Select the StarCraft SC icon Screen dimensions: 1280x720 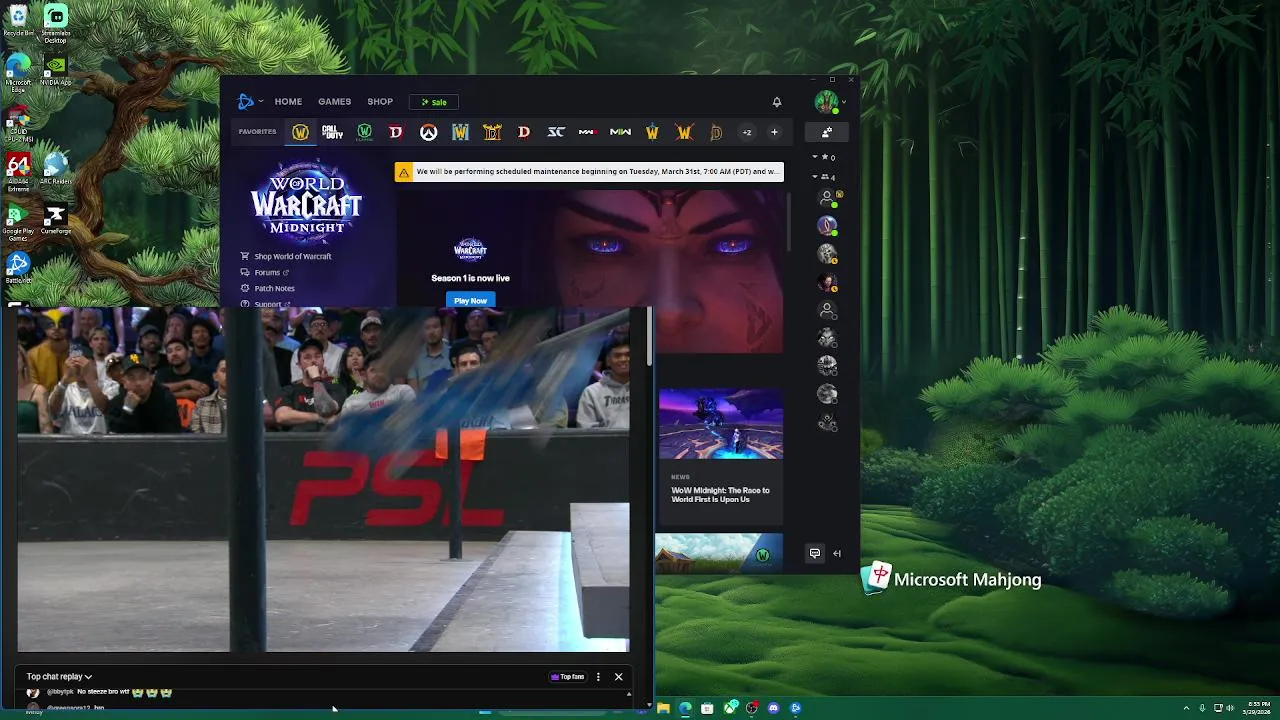click(556, 132)
